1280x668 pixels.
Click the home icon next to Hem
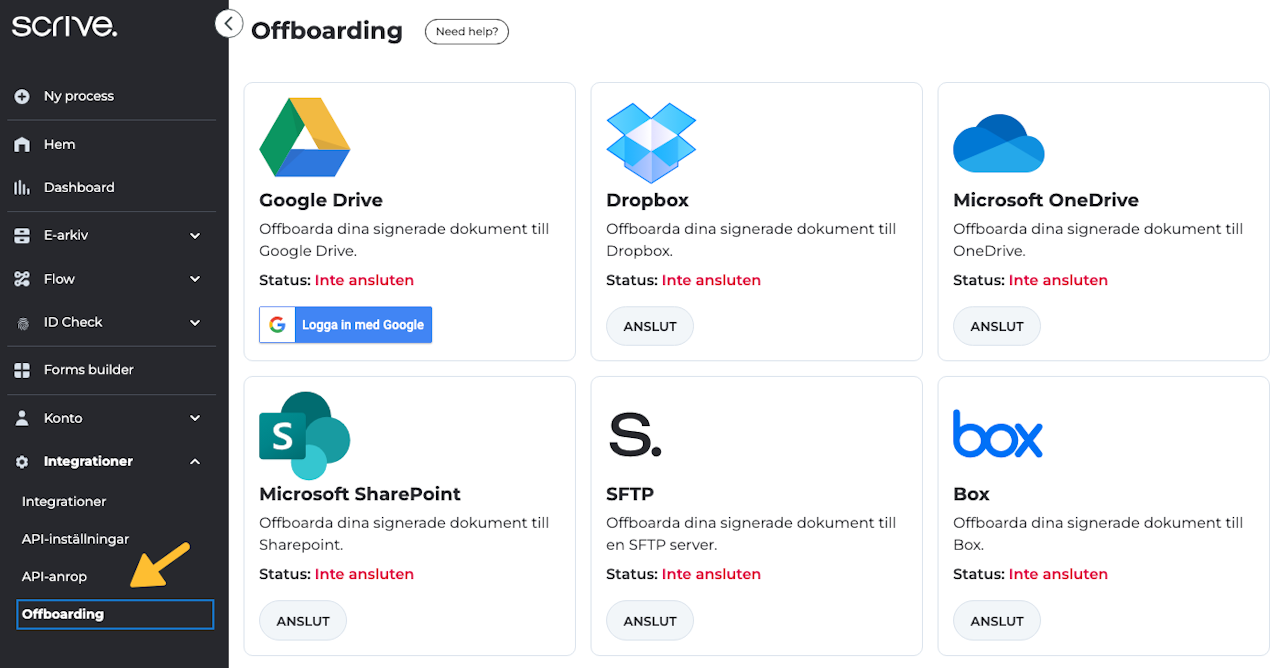tap(22, 145)
